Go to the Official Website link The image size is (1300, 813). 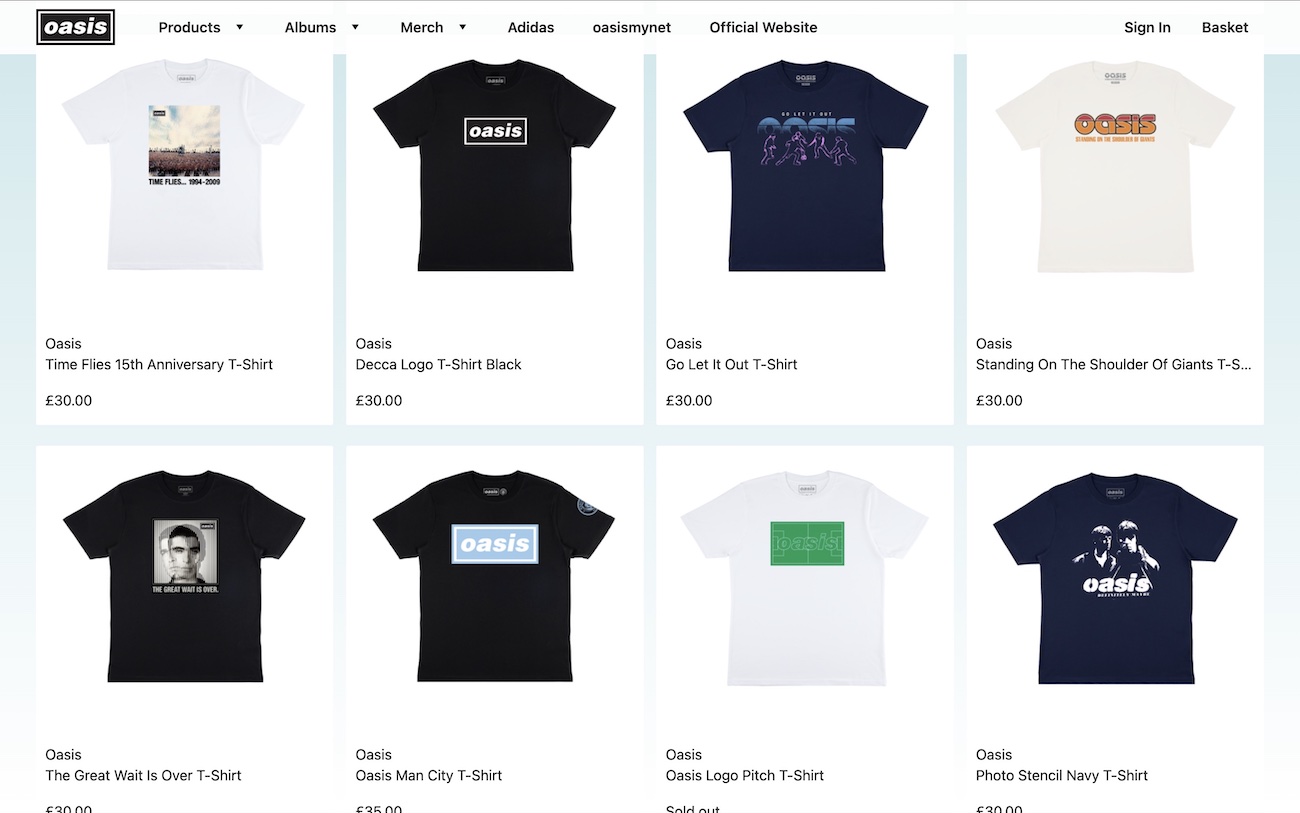point(763,27)
